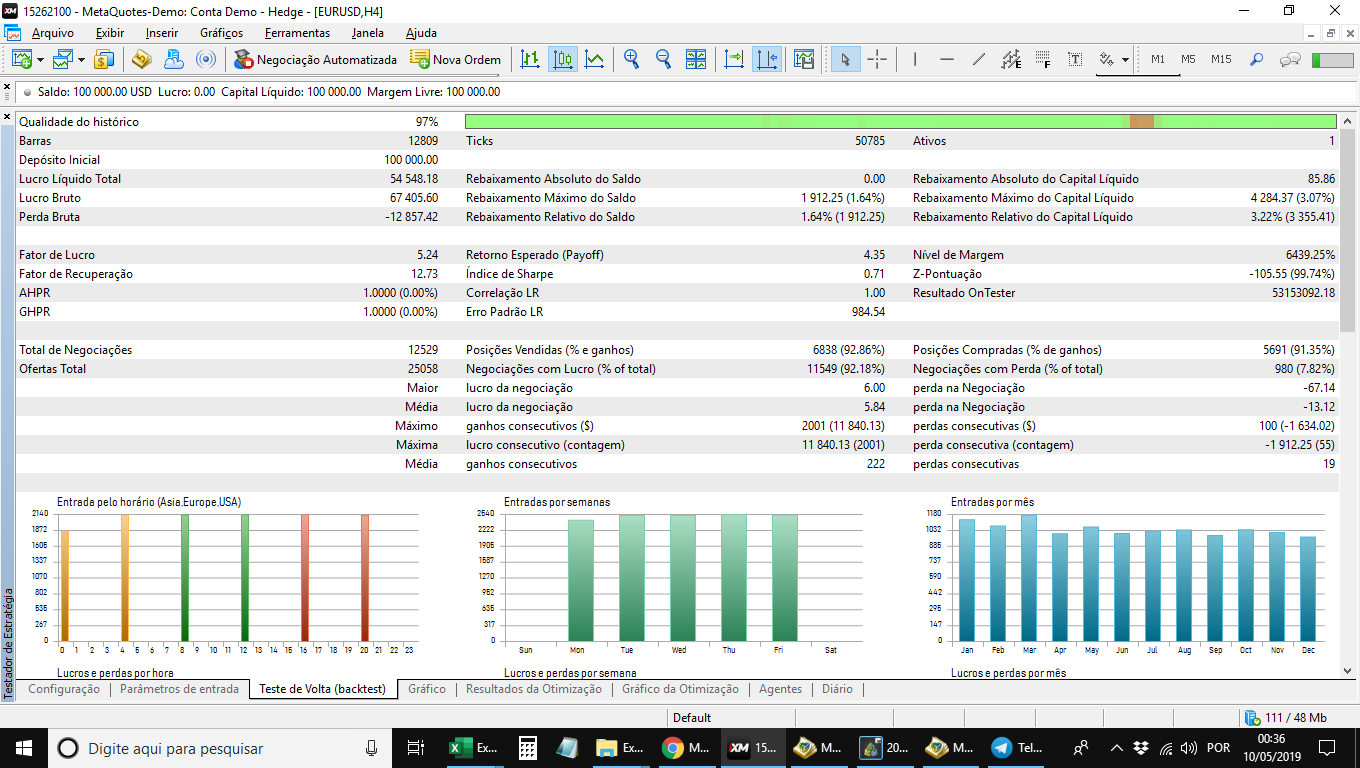Open the Arquivo menu
1360x768 pixels.
[x=52, y=33]
